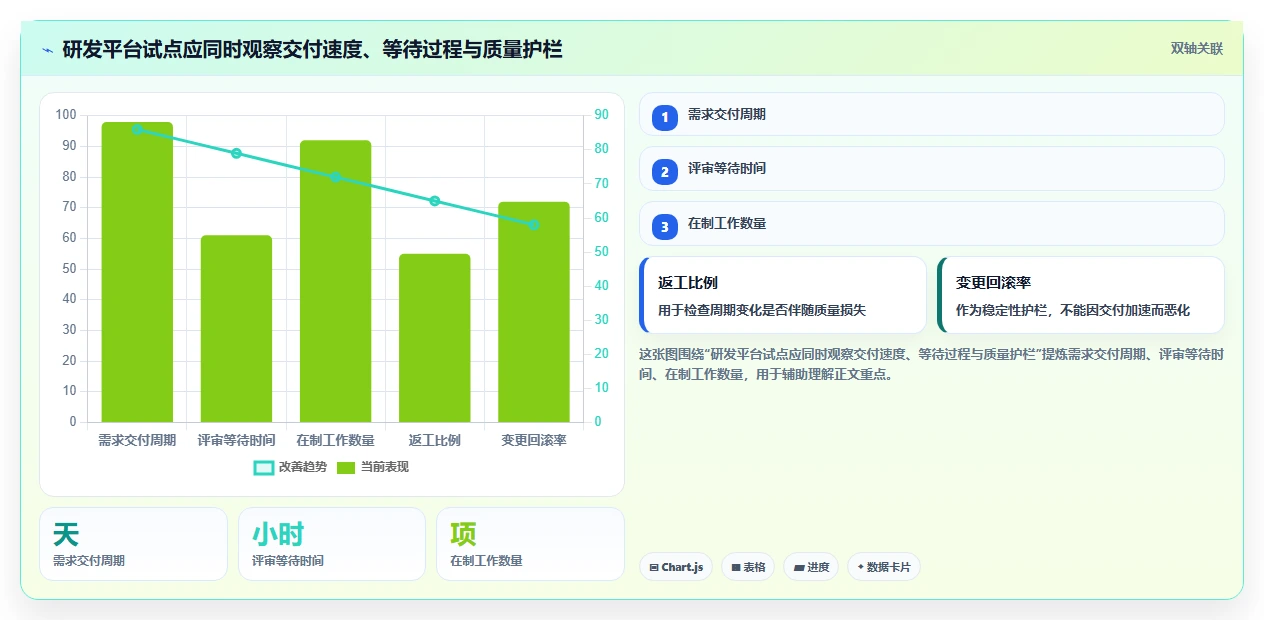1264x620 pixels.
Task: Click the text 用于检查周期变化是否伴随质量损失
Action: 762,310
